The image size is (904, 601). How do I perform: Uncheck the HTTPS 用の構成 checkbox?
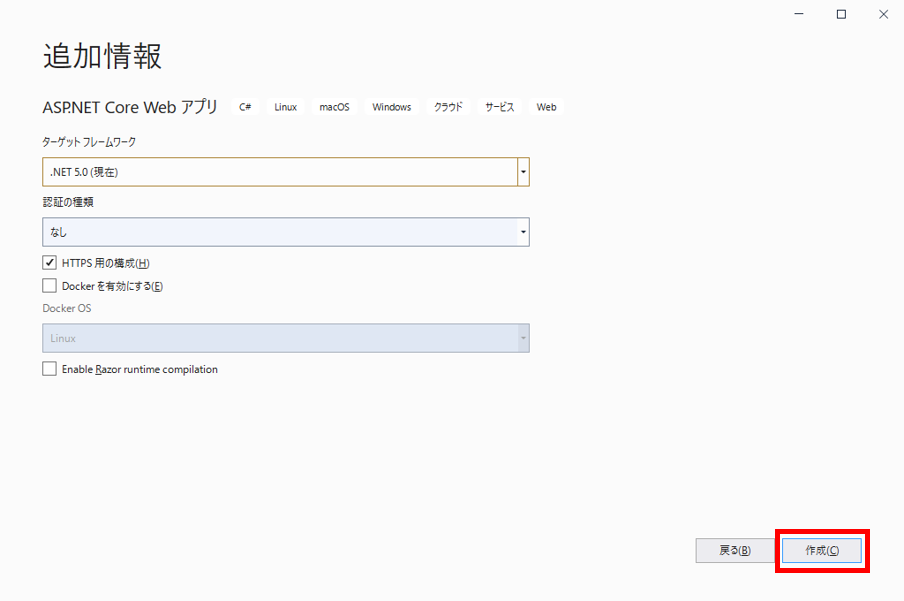coord(50,263)
